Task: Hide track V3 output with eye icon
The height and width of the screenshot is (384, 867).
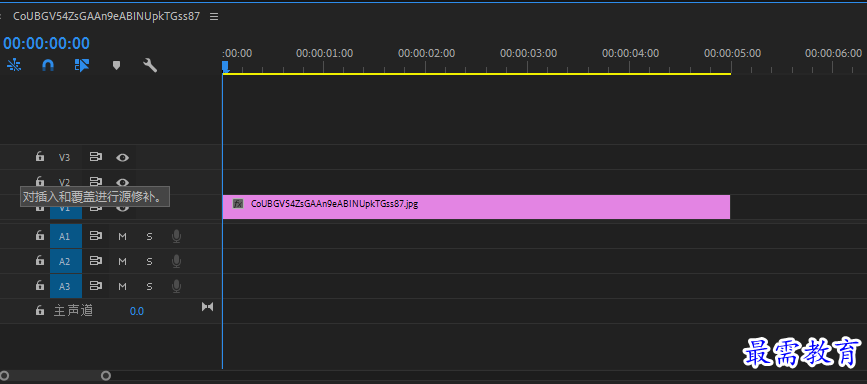Action: [122, 158]
